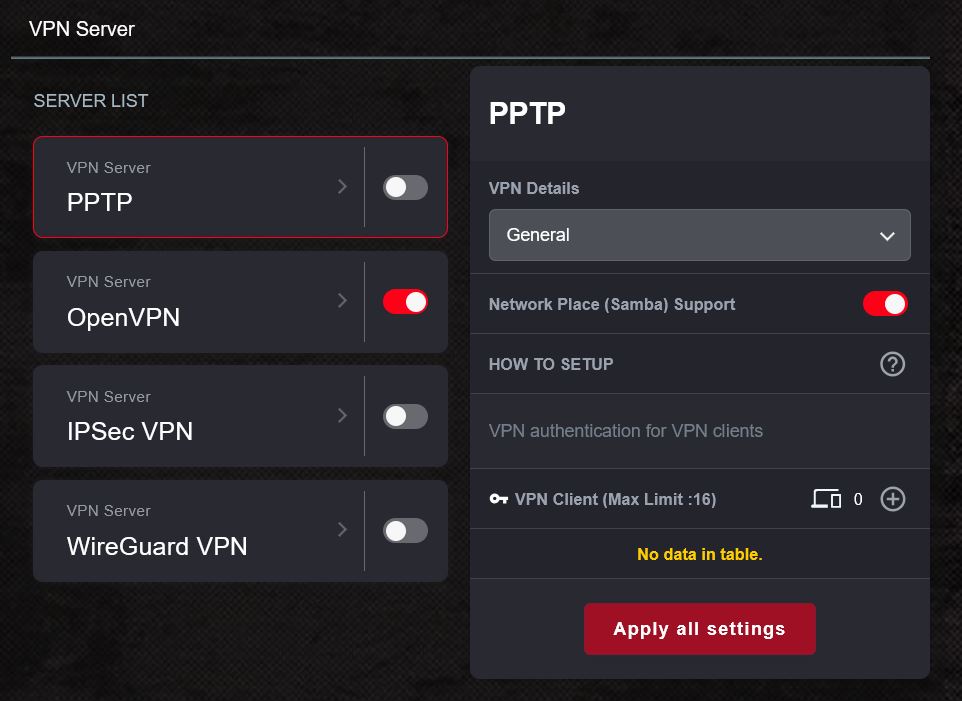This screenshot has width=962, height=701.
Task: Open the HOW TO SETUP link
Action: [x=550, y=364]
